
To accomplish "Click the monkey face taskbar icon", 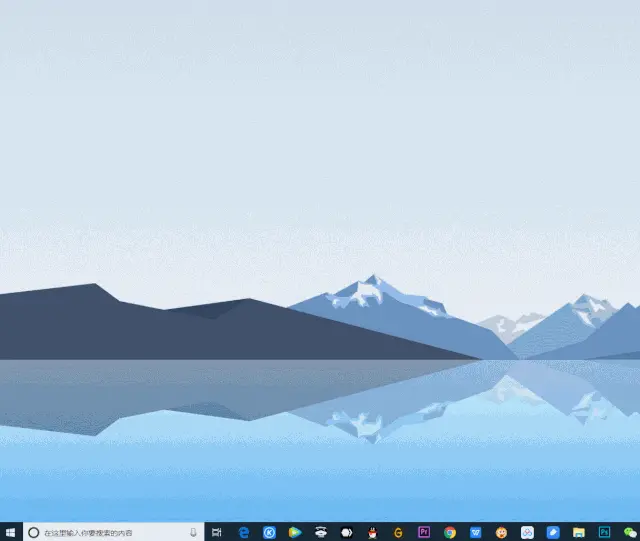I will (x=502, y=532).
